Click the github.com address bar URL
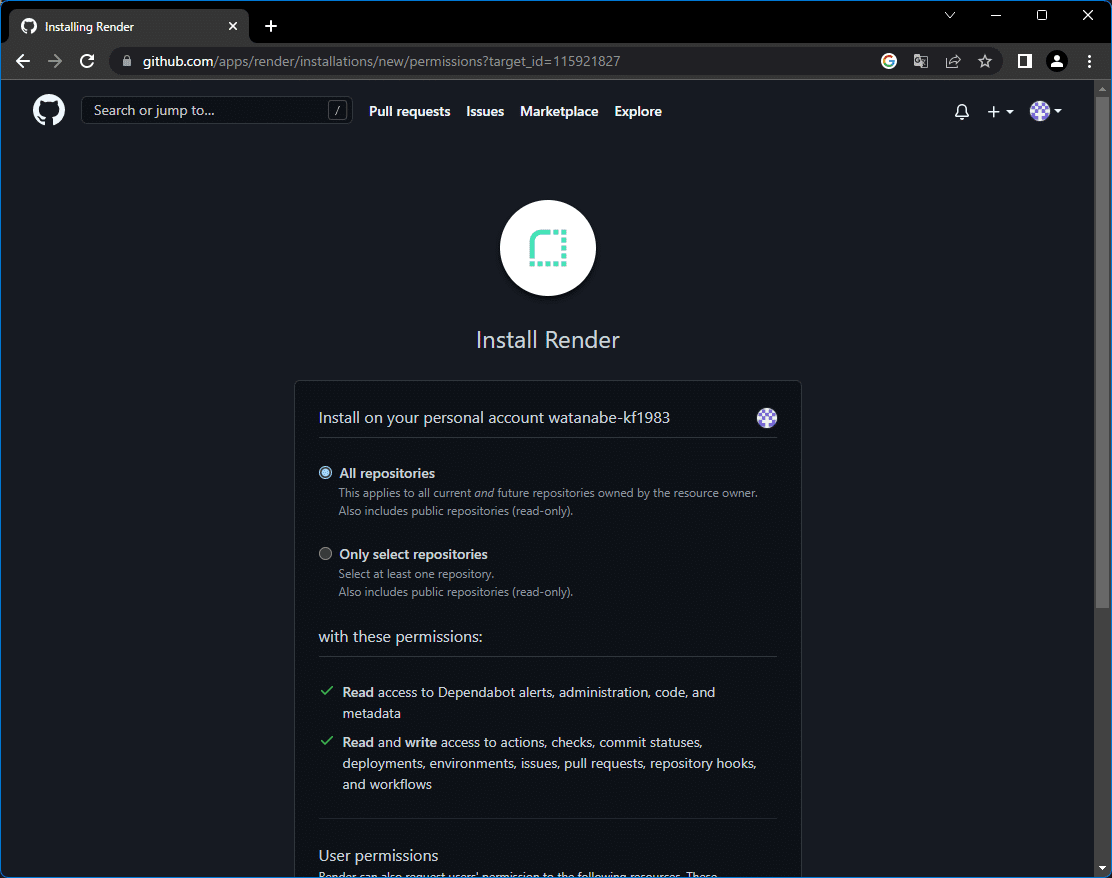 (x=382, y=61)
